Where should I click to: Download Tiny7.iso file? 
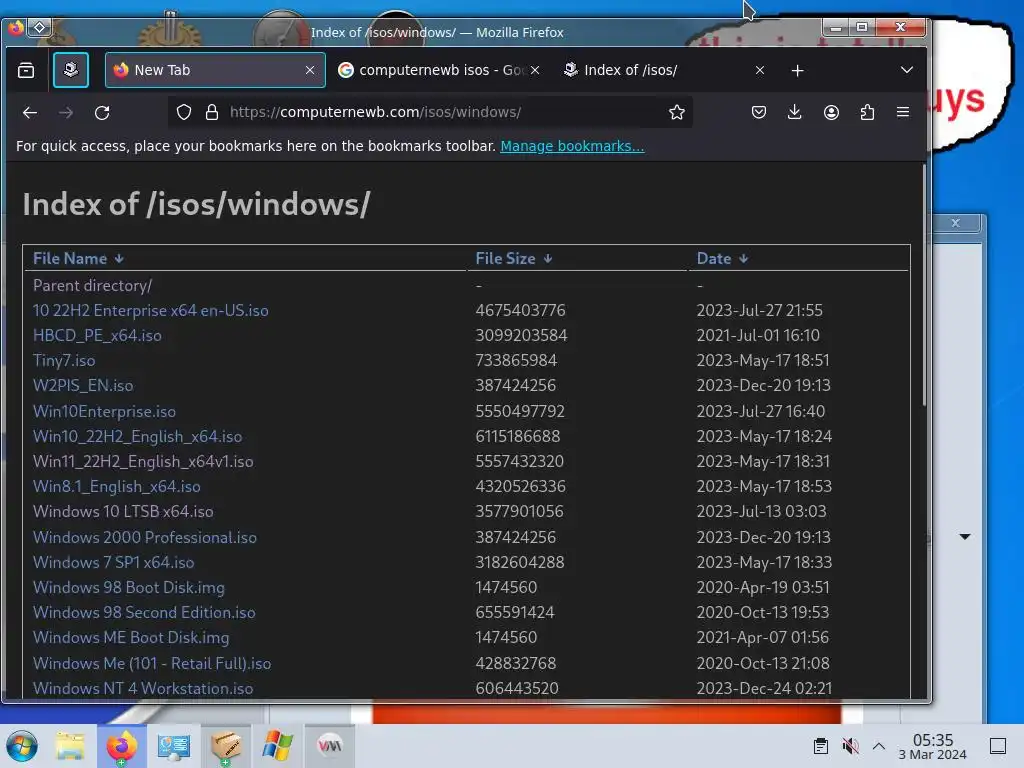click(x=64, y=360)
